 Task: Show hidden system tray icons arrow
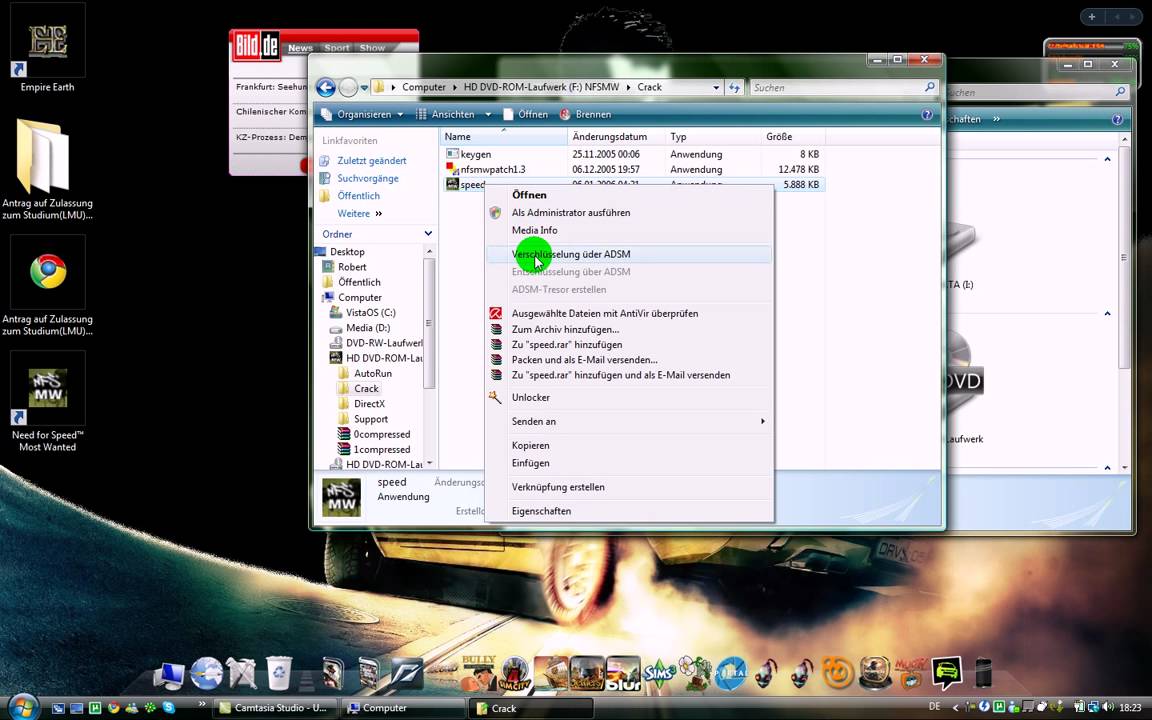coord(957,707)
